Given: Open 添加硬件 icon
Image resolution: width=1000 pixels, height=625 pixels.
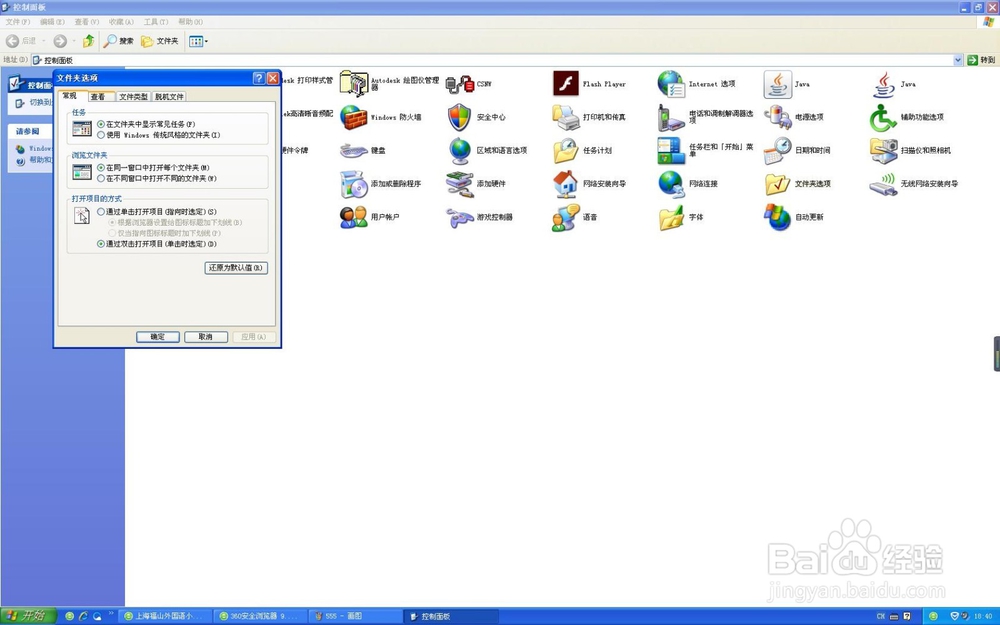Looking at the screenshot, I should (x=459, y=184).
